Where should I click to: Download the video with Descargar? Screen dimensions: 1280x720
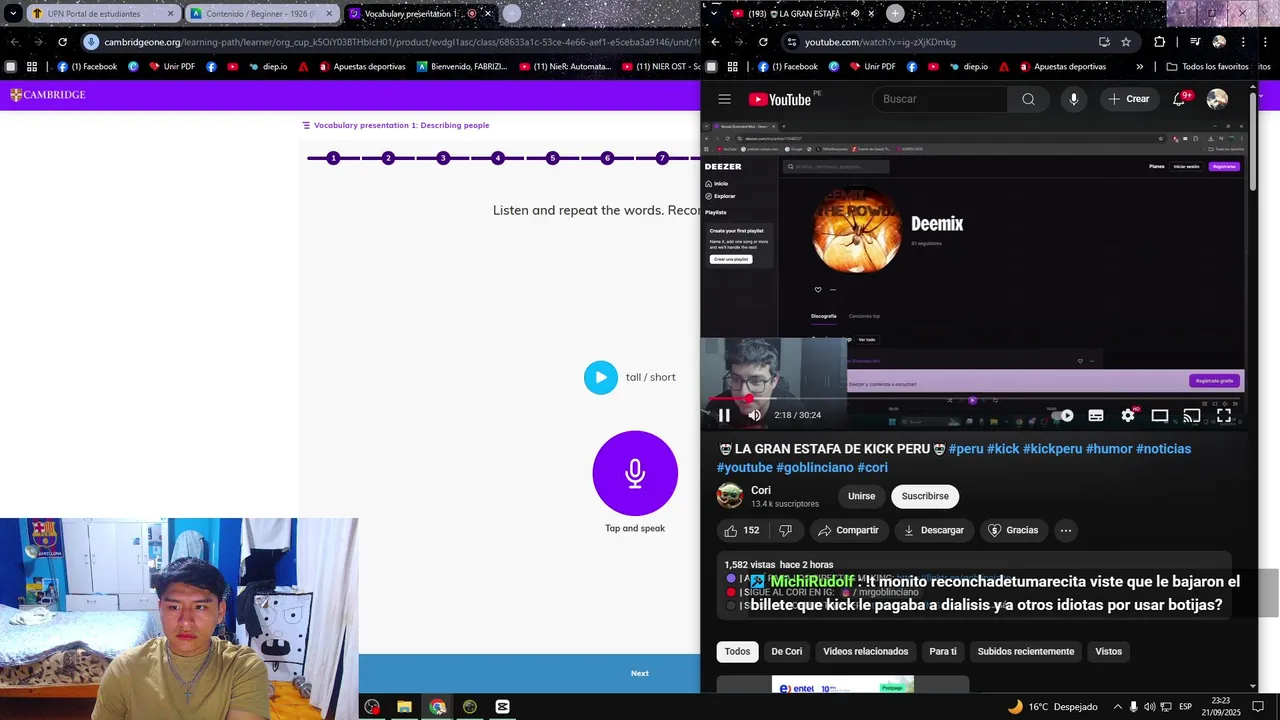pos(933,530)
